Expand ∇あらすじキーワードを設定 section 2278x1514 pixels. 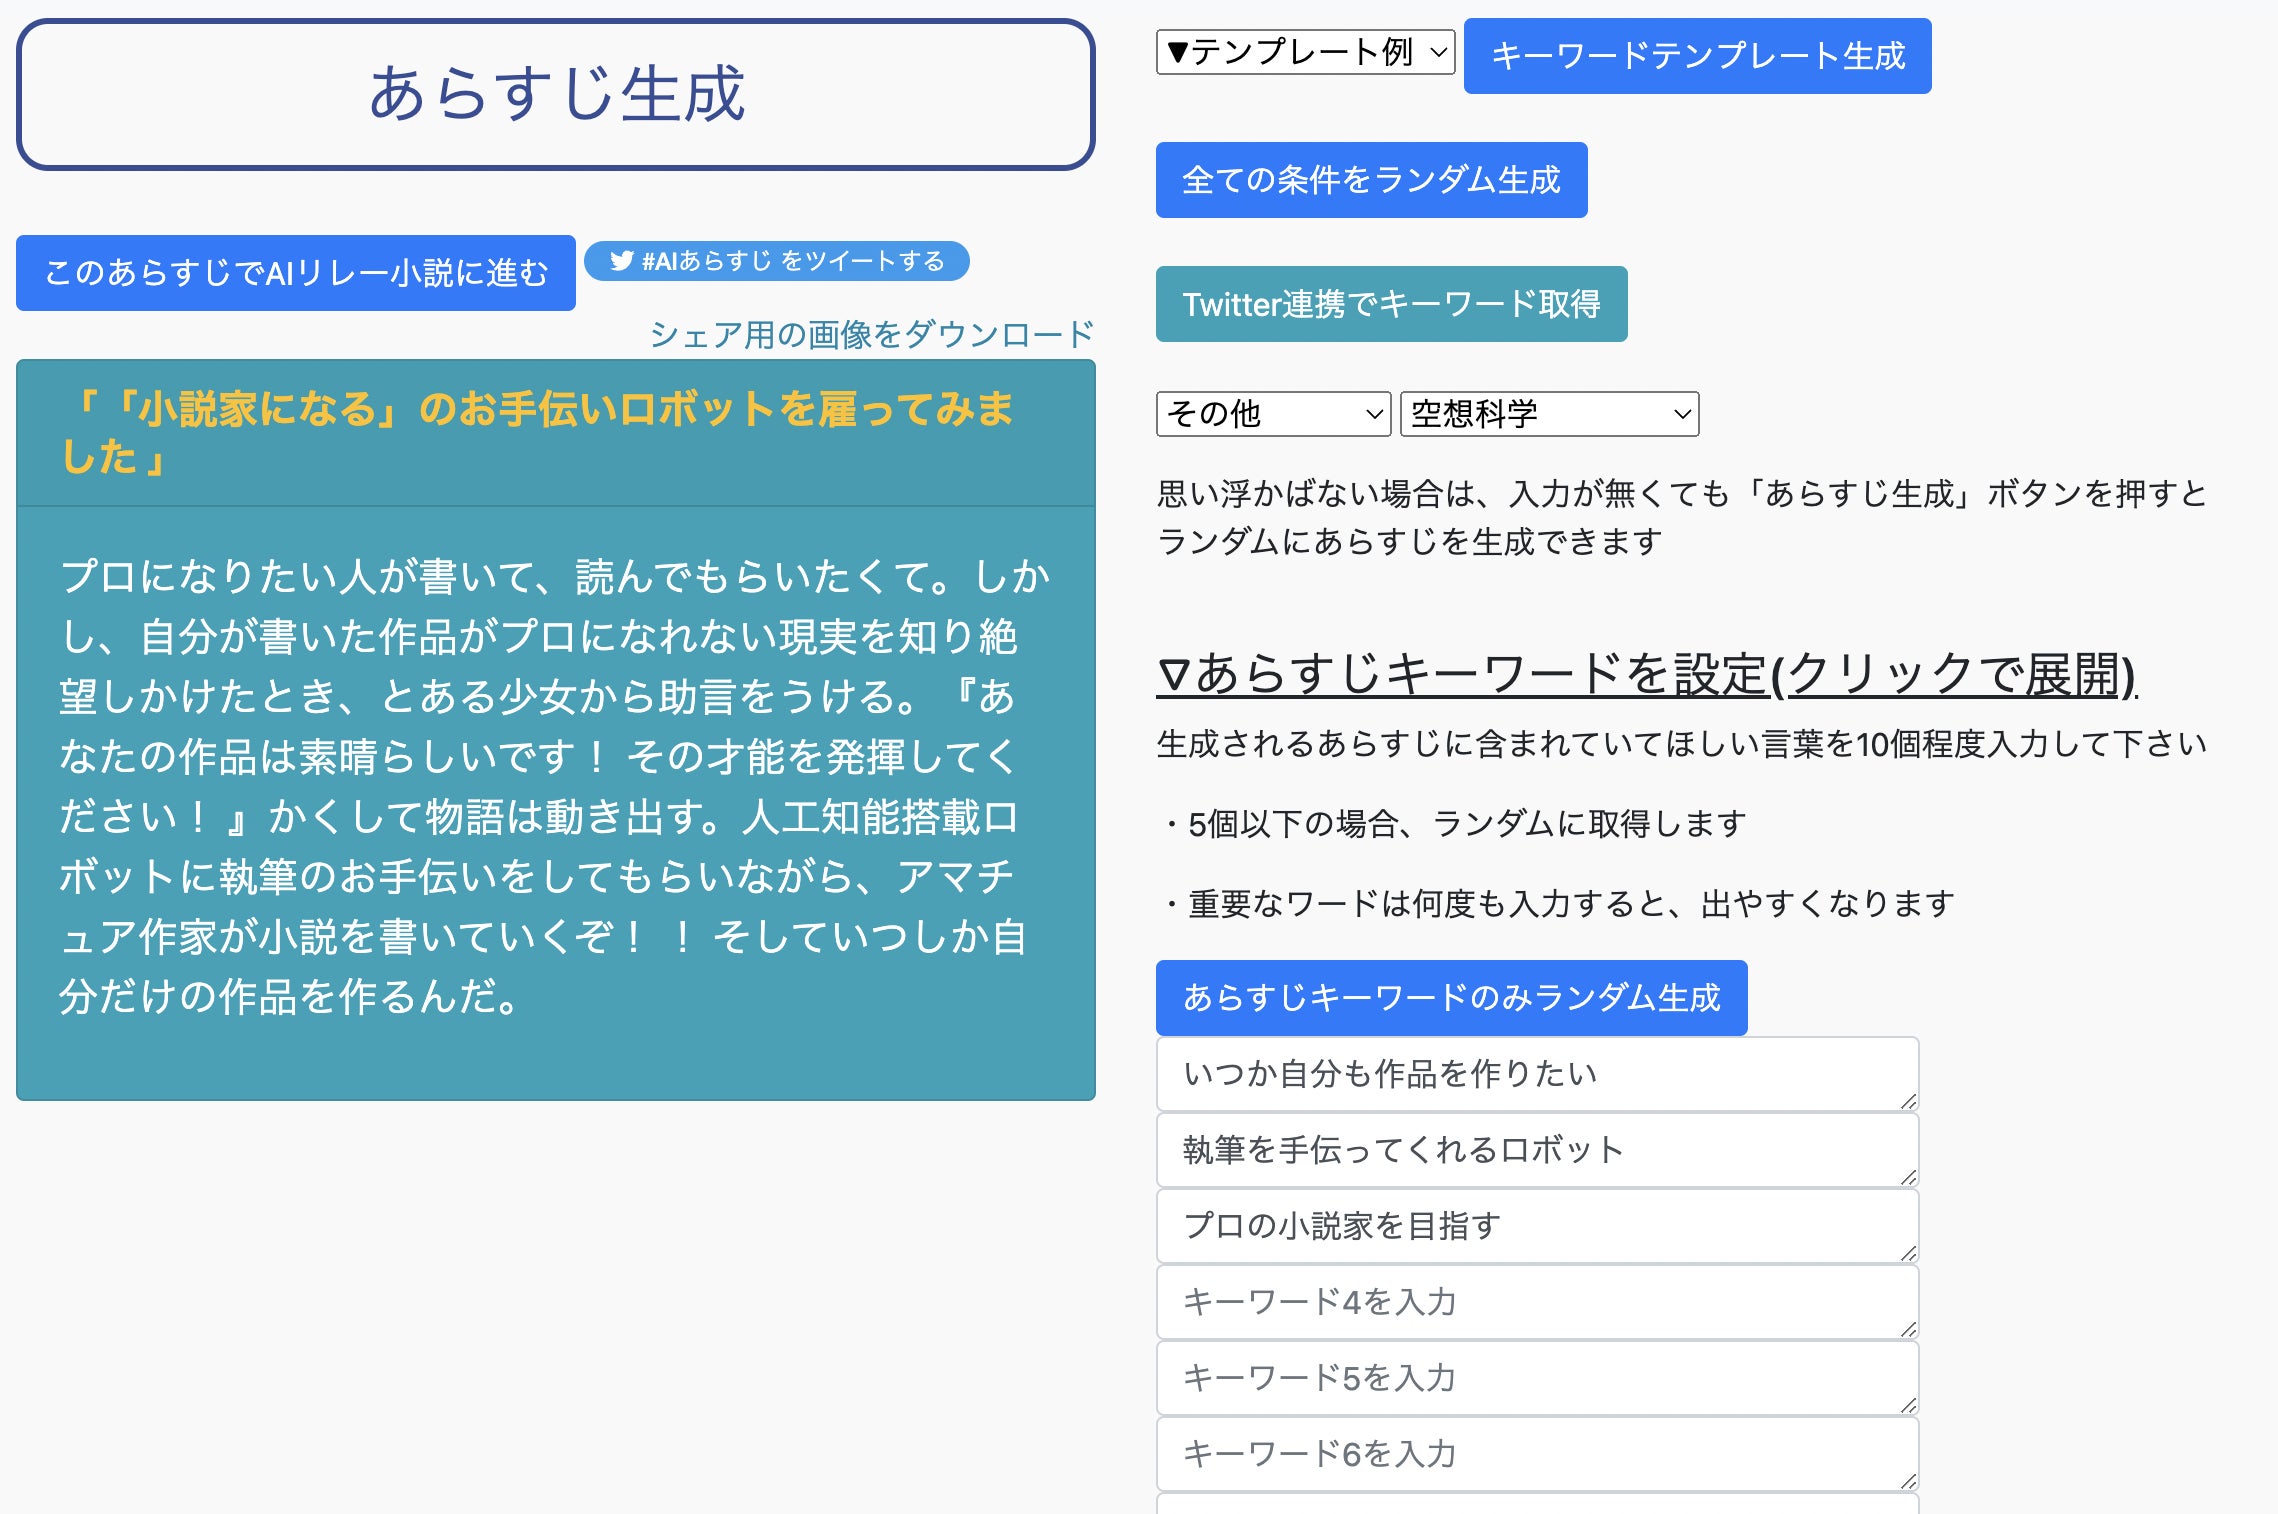click(x=1646, y=674)
